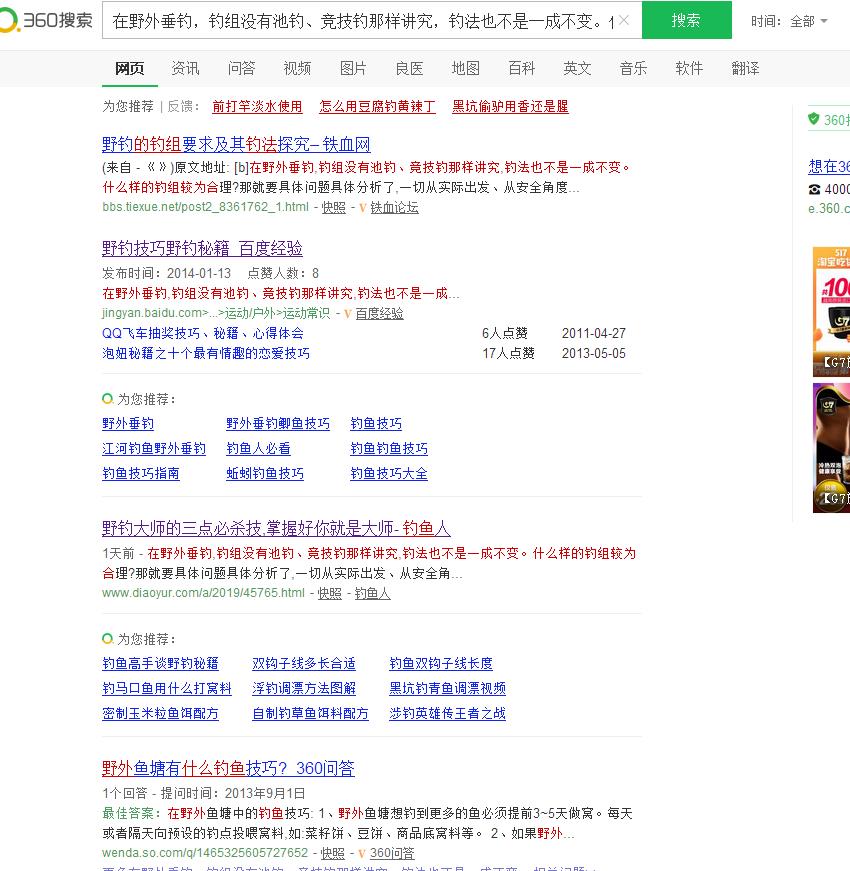Switch to the 视频 tab
The width and height of the screenshot is (850, 871).
click(x=297, y=68)
